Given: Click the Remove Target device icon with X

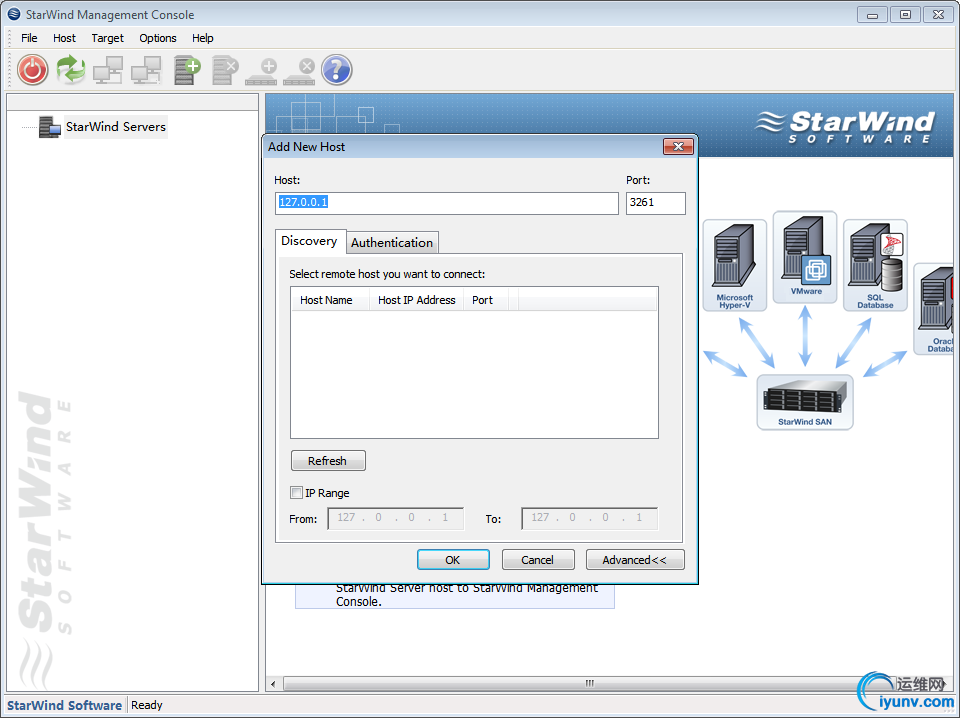Looking at the screenshot, I should (299, 71).
